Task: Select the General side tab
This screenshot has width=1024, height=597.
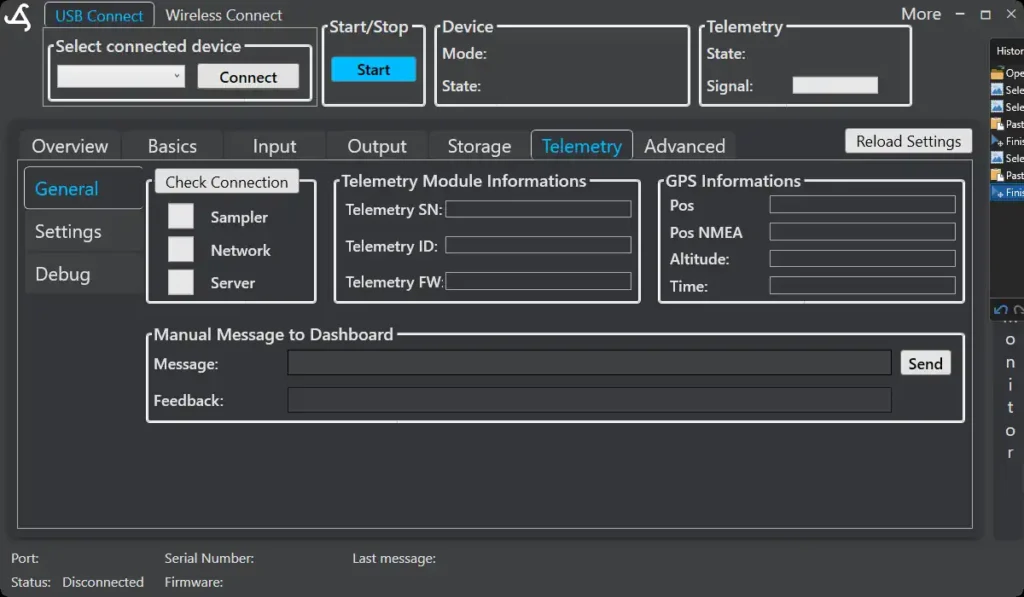Action: (x=84, y=188)
